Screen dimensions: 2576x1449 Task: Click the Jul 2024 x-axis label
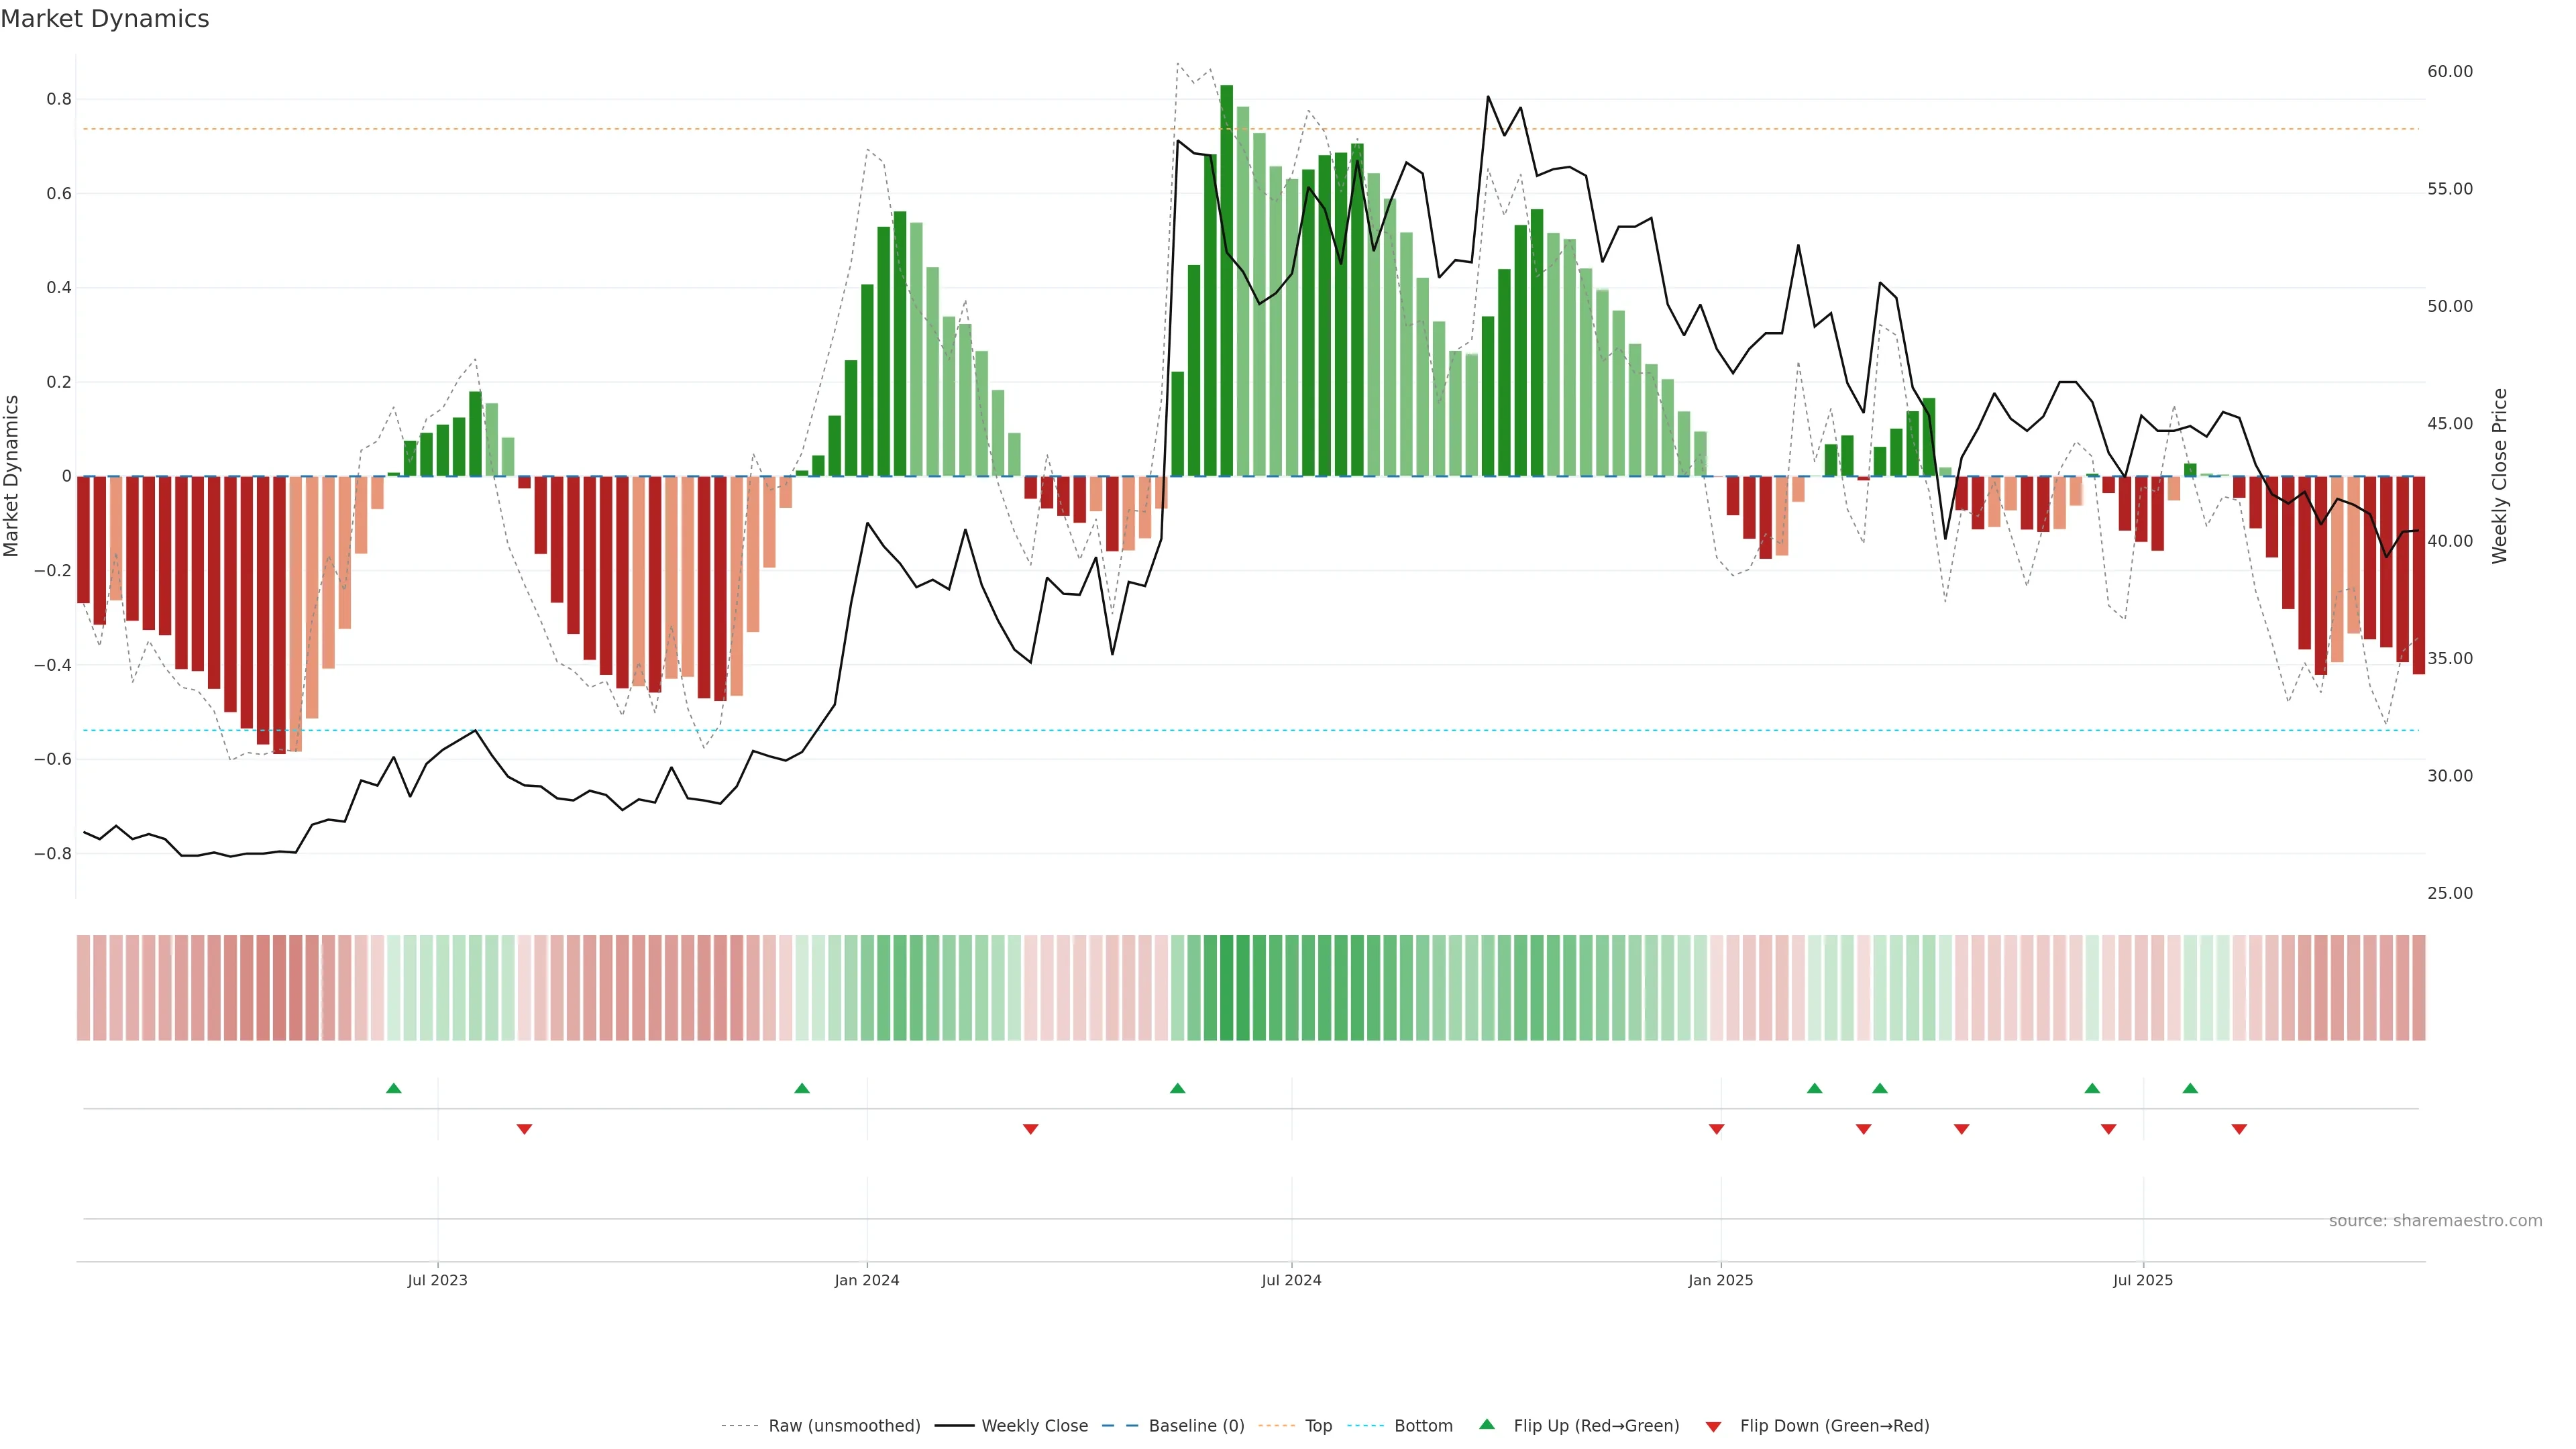pyautogui.click(x=1291, y=1280)
